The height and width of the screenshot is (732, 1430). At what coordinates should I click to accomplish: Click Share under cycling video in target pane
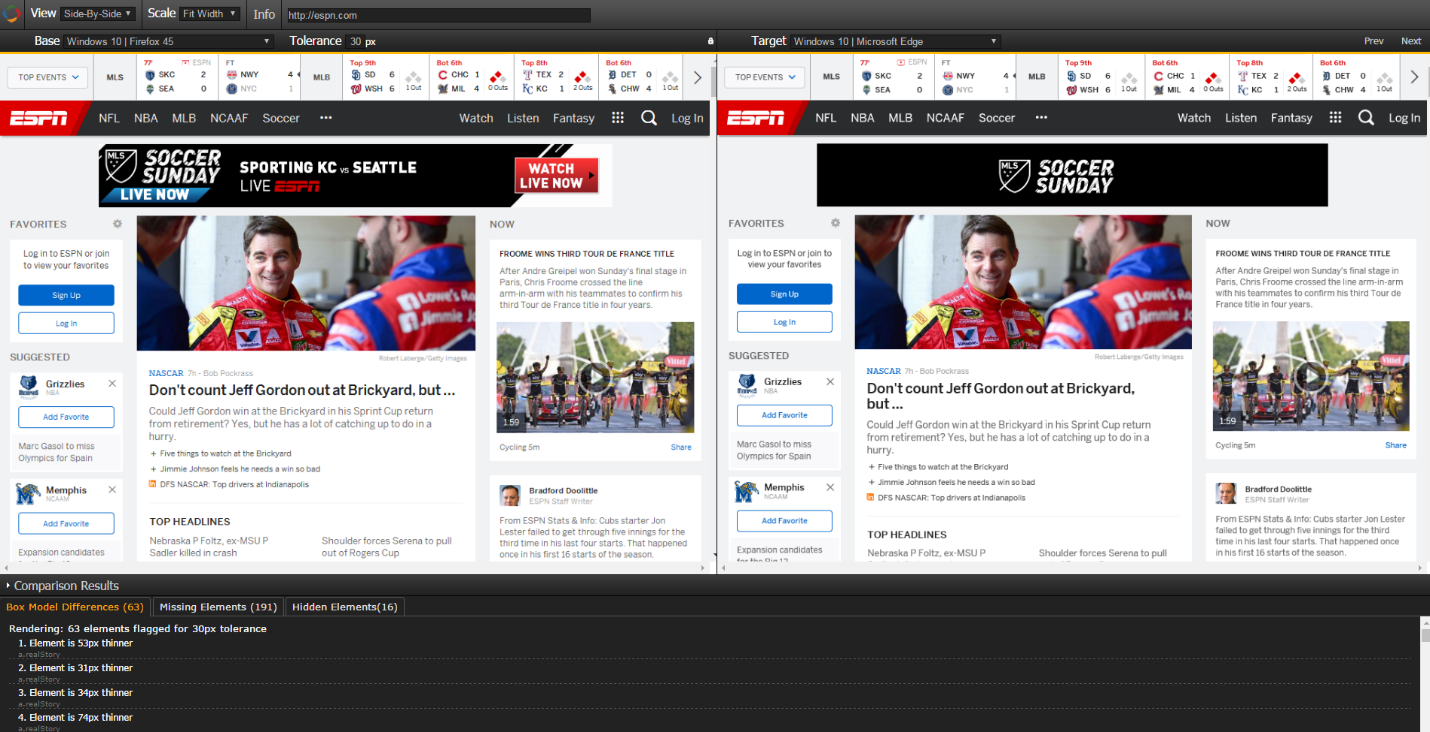pos(1396,445)
